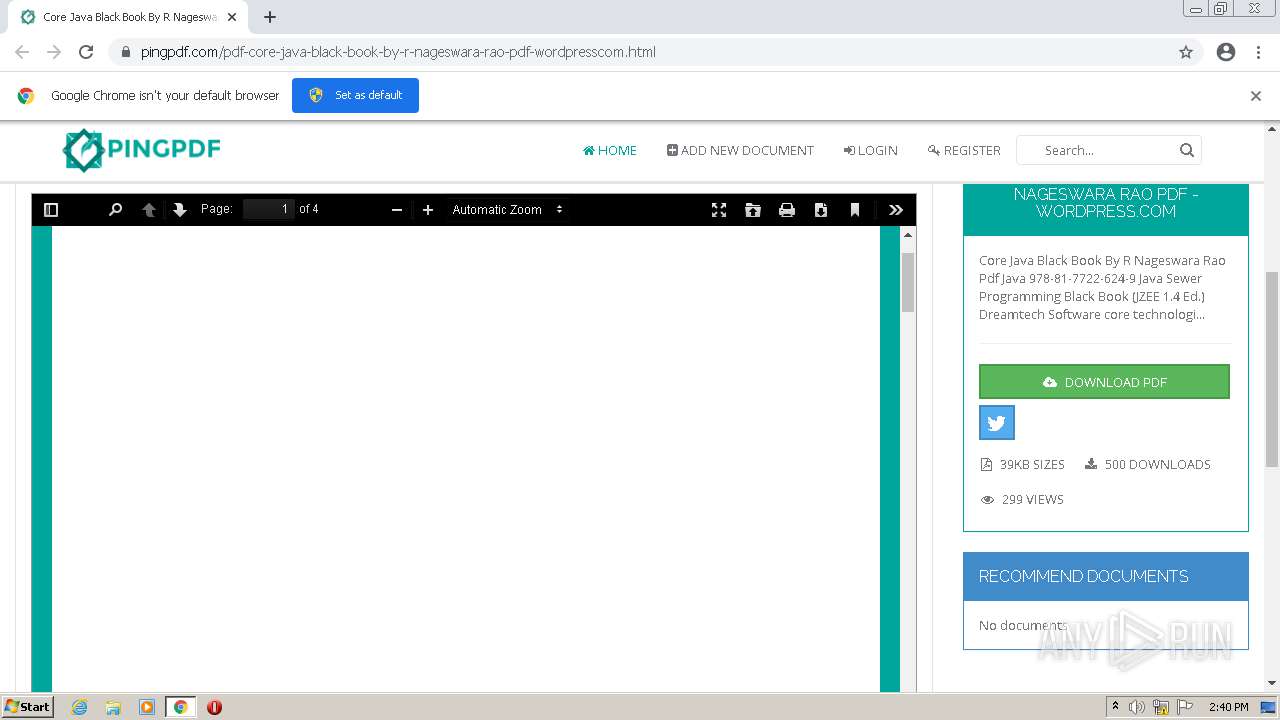
Task: Open Chrome profile icon
Action: click(x=1226, y=52)
